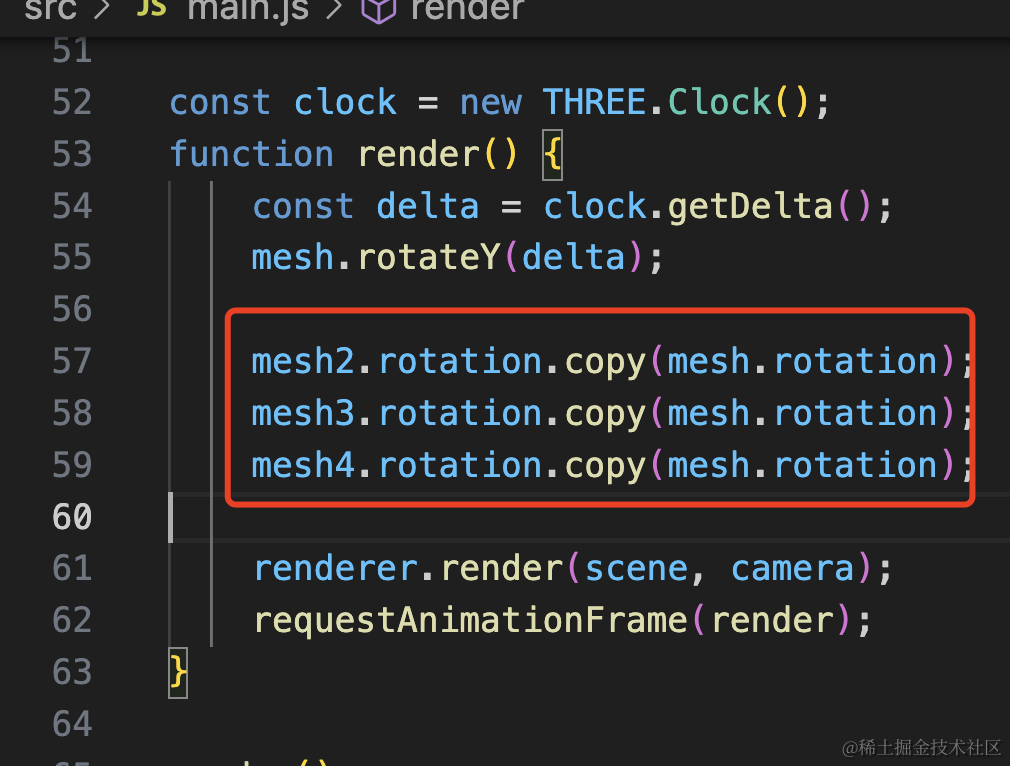The height and width of the screenshot is (766, 1010).
Task: Click mesh3 on line 58
Action: 303,414
